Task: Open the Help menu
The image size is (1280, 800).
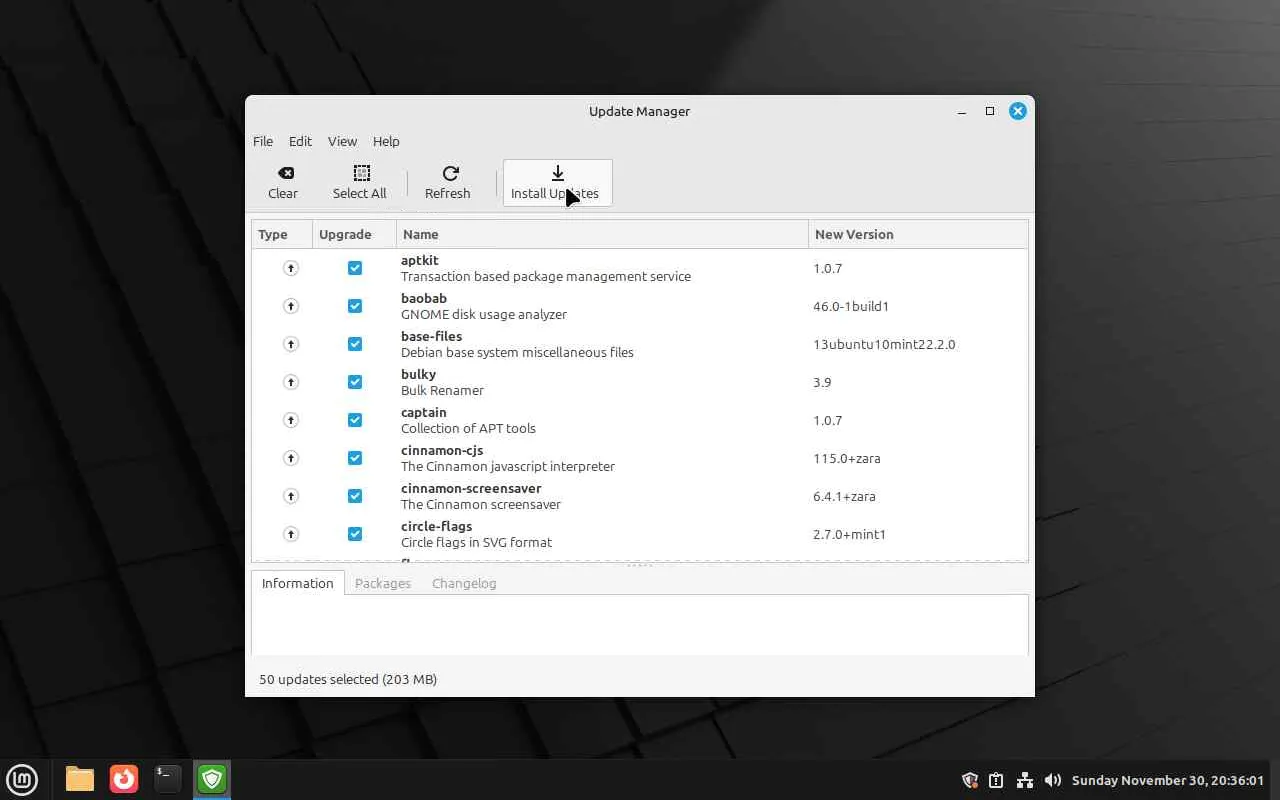Action: [x=386, y=141]
